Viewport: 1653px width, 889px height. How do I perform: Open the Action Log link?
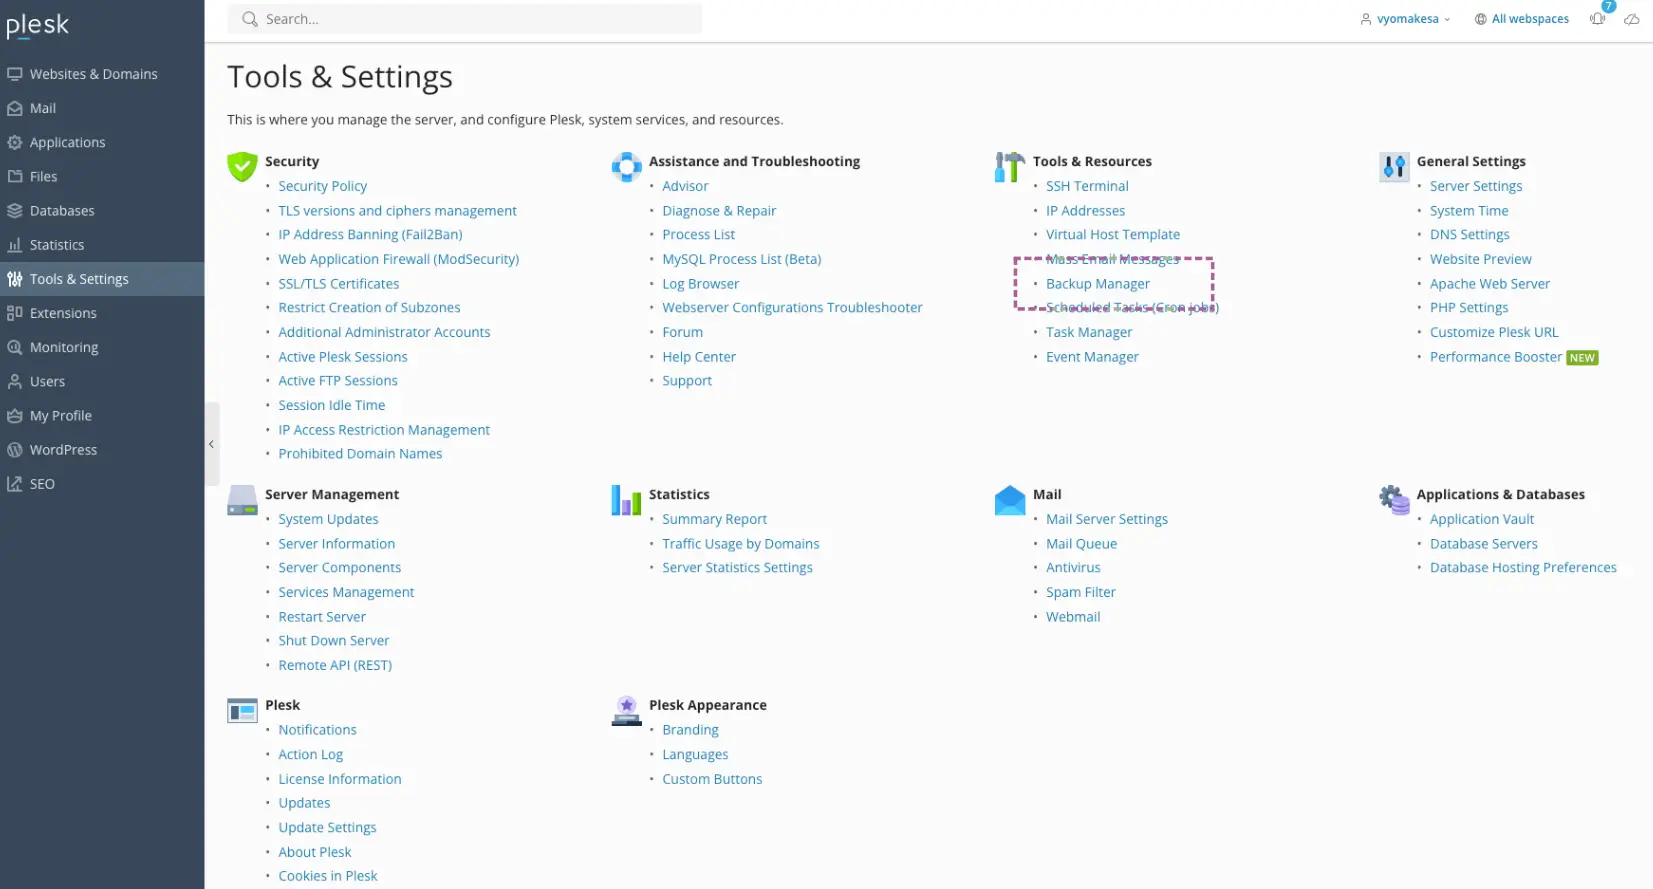point(310,755)
